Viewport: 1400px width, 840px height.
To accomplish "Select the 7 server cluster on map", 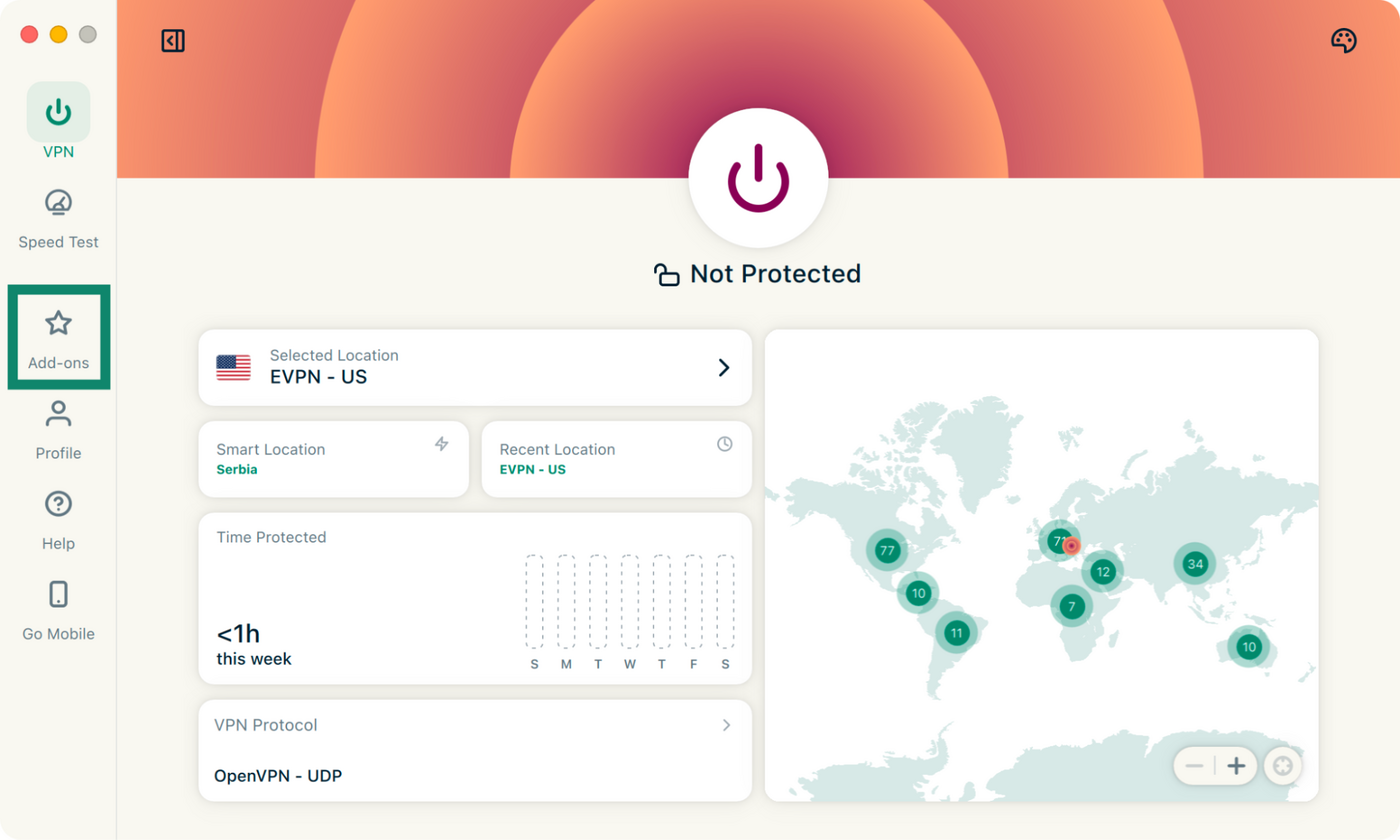I will 1072,606.
